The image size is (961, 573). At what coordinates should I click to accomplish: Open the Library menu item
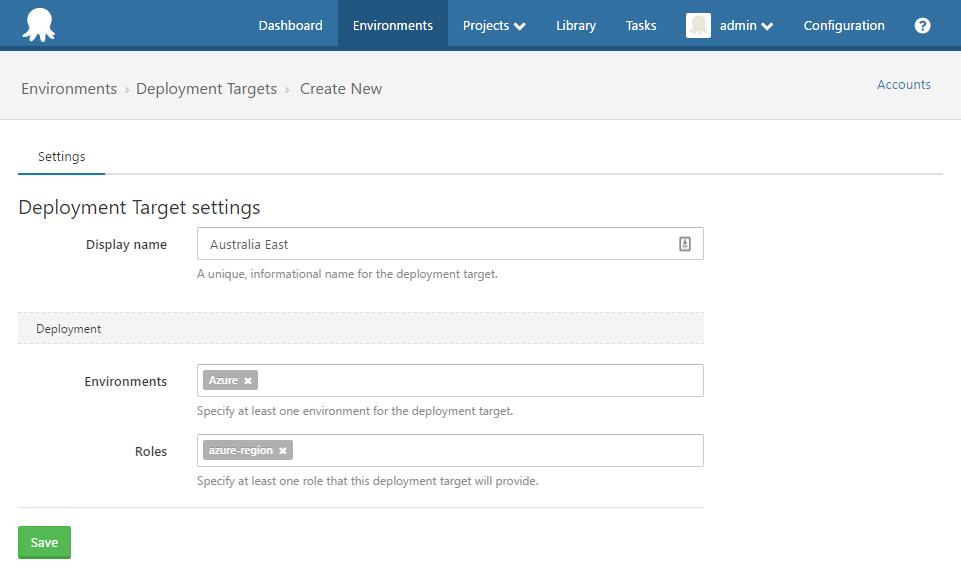pos(576,26)
